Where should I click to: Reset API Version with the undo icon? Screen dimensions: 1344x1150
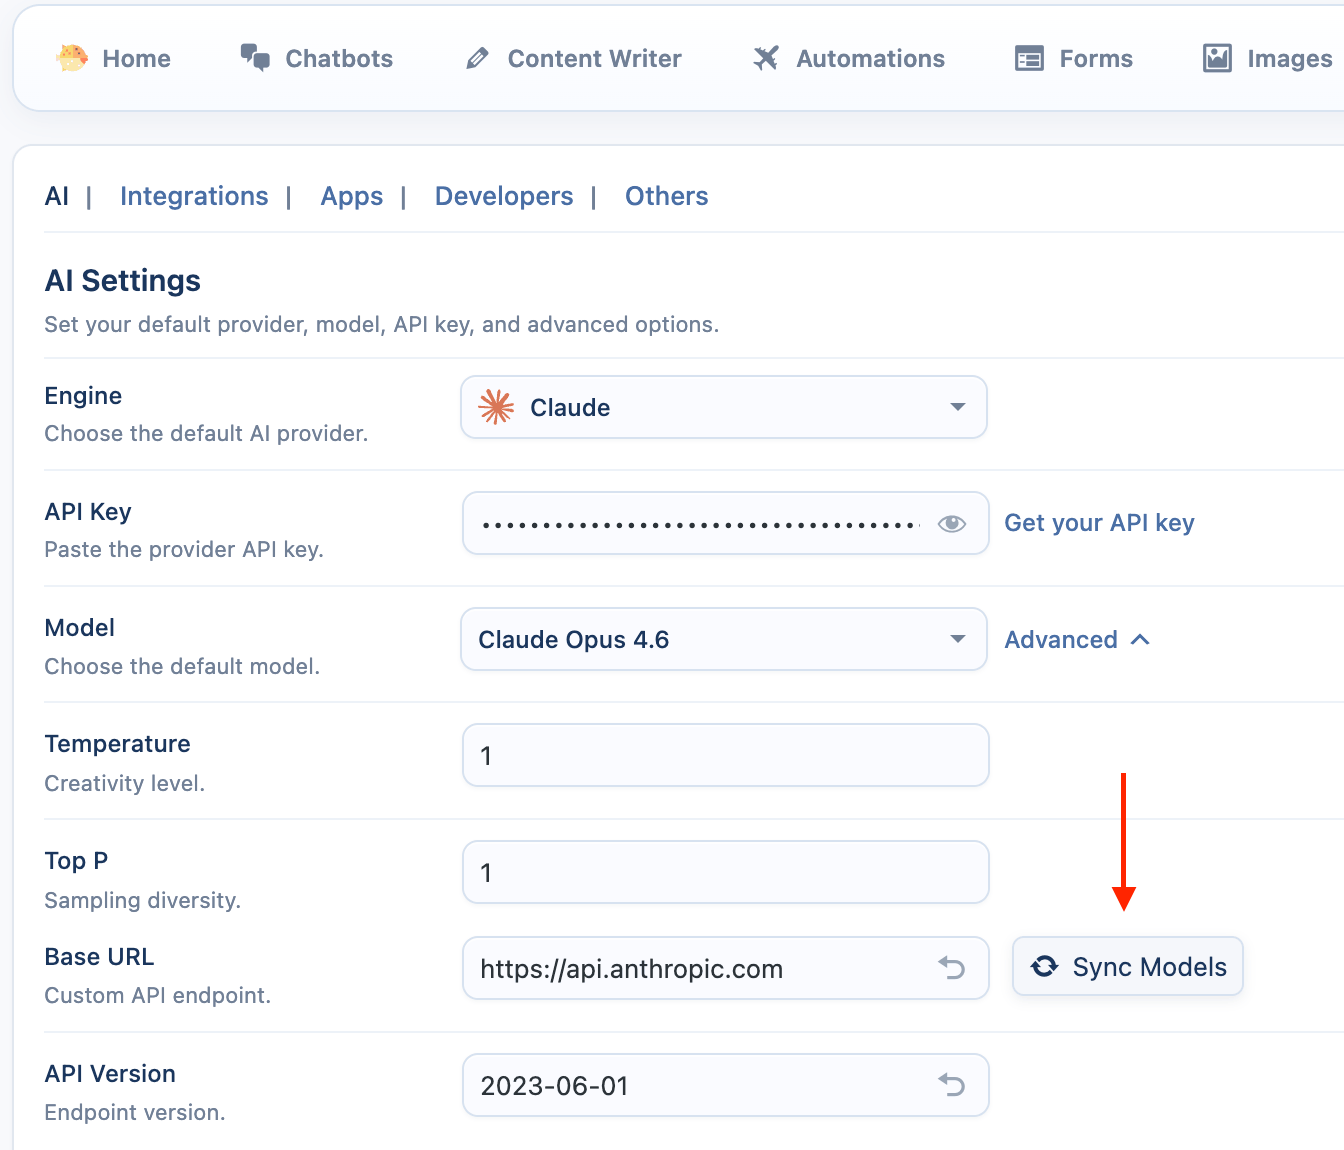(x=951, y=1084)
